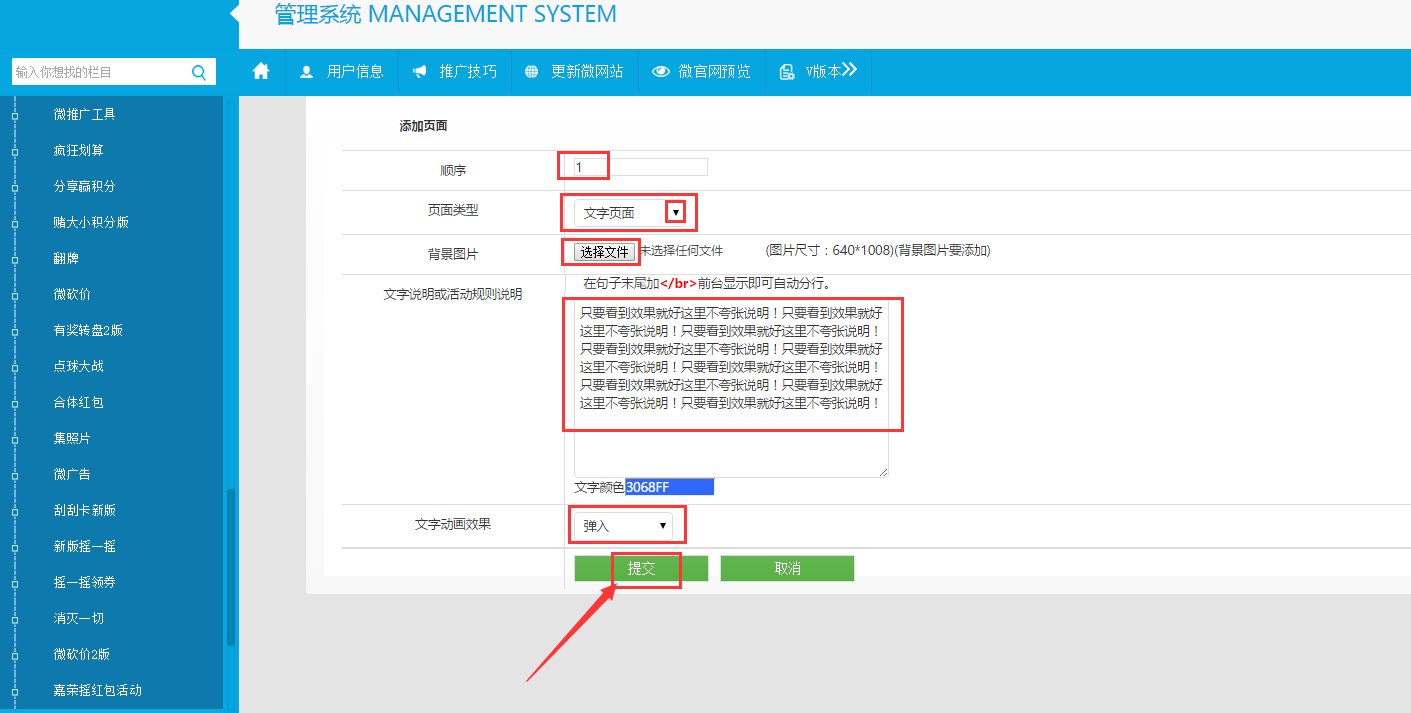Viewport: 1411px width, 713px height.
Task: Open the 微推广工具 sidebar item
Action: [84, 114]
